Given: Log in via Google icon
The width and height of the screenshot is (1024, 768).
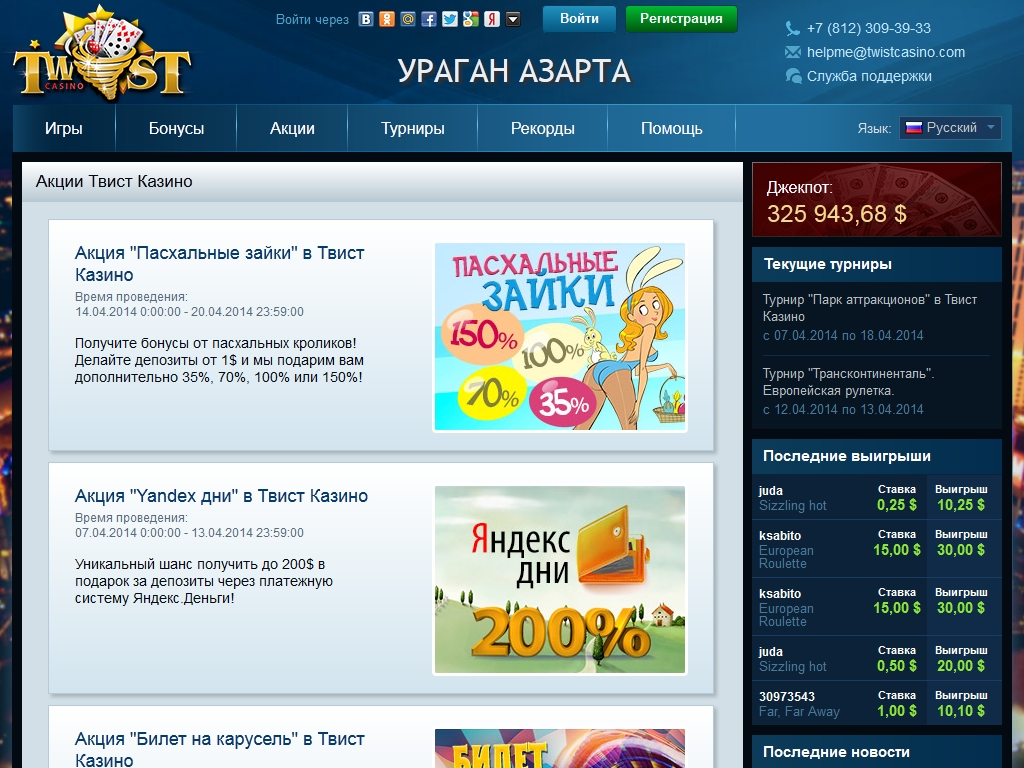Looking at the screenshot, I should [471, 19].
